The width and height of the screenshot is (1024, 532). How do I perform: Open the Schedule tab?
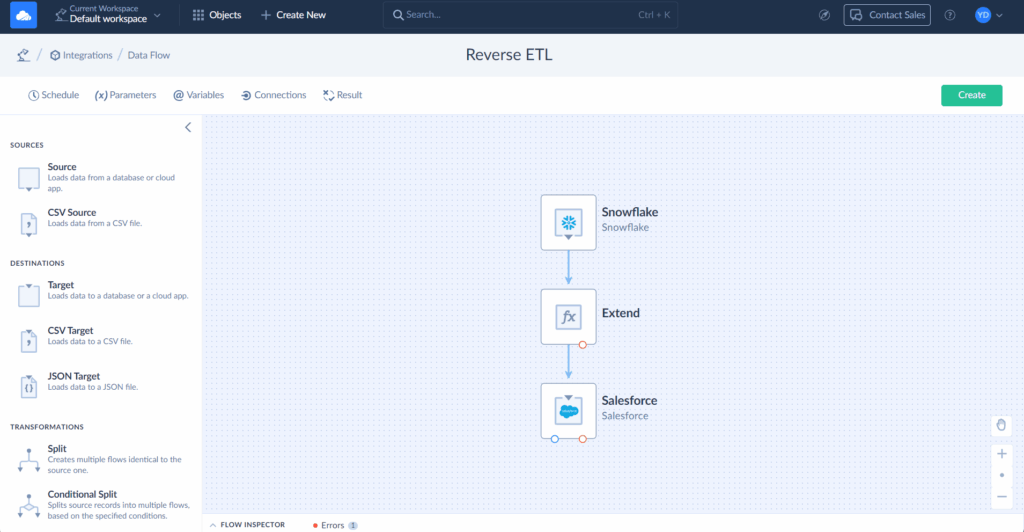click(54, 95)
